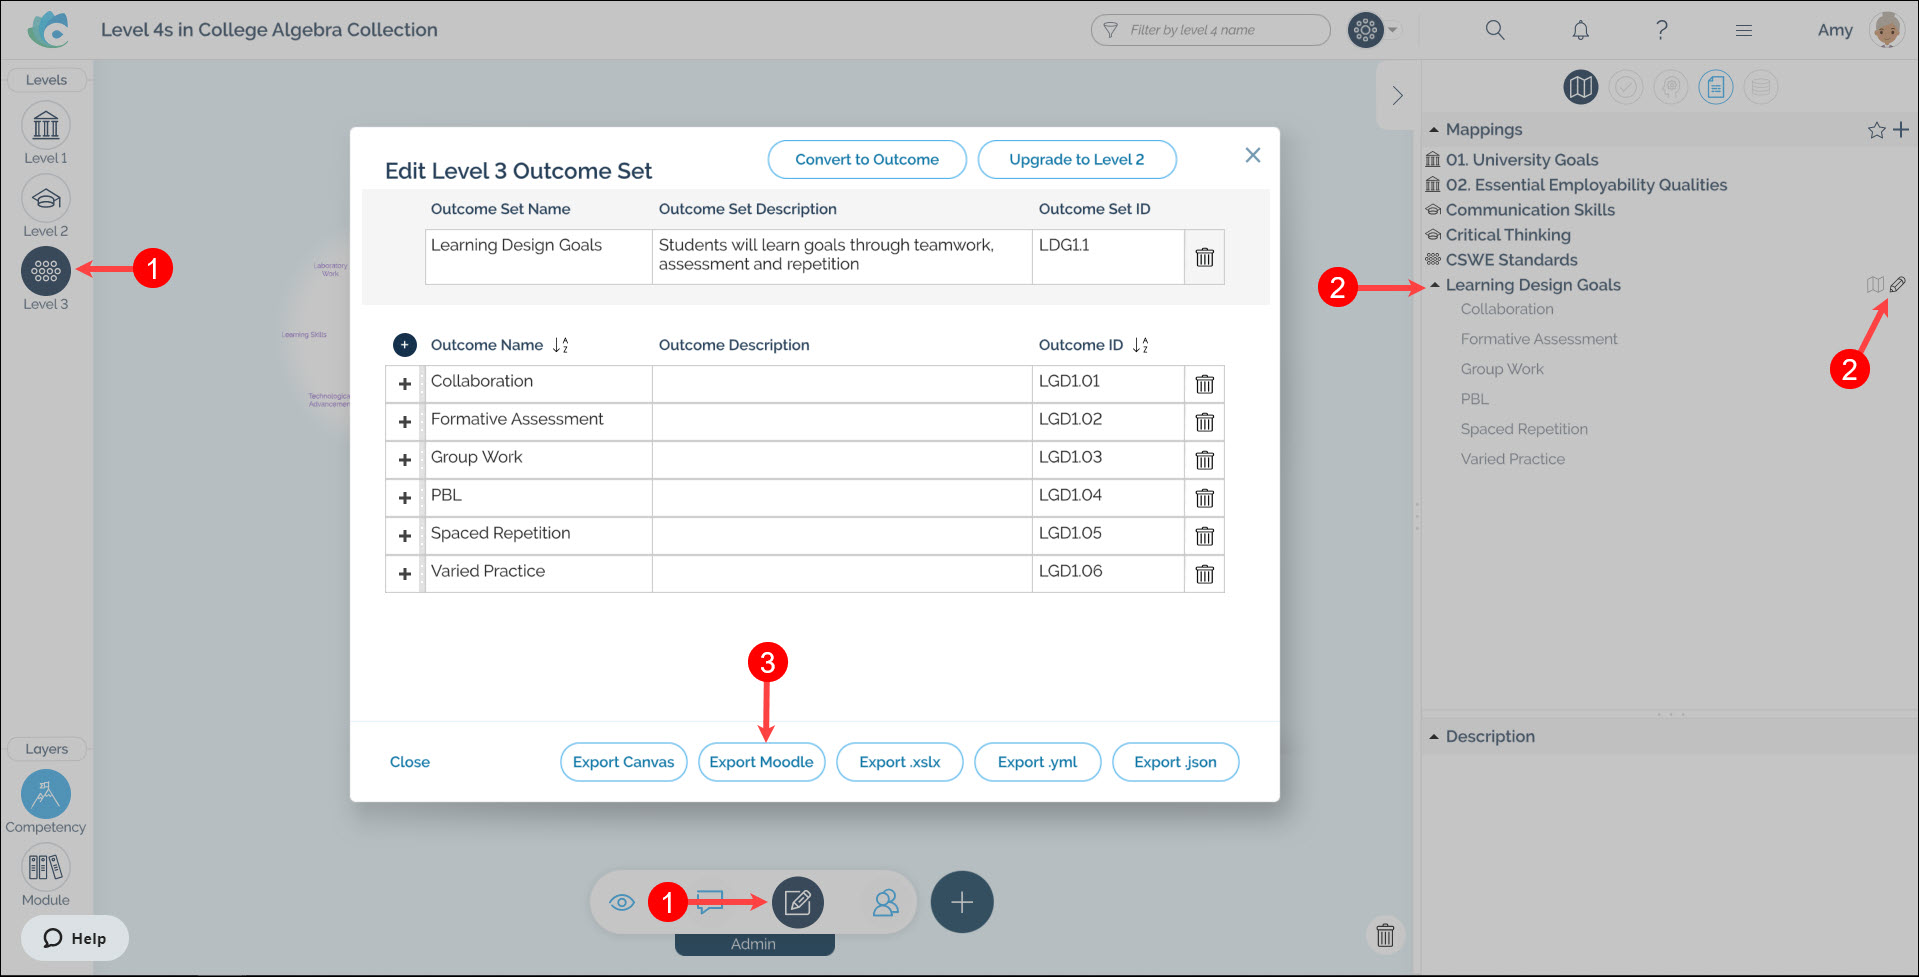Click the Level 3 icon in sidebar
1919x977 pixels.
point(46,271)
